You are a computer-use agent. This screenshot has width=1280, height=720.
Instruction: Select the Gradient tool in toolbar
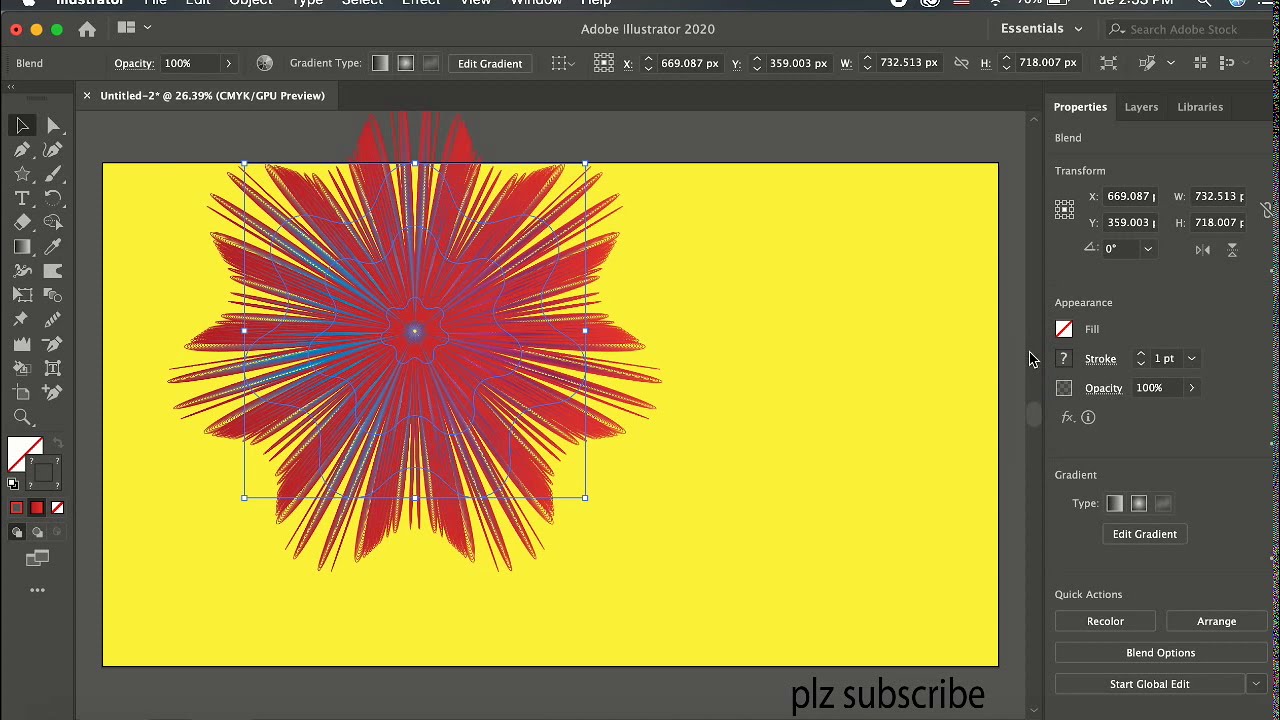[22, 247]
